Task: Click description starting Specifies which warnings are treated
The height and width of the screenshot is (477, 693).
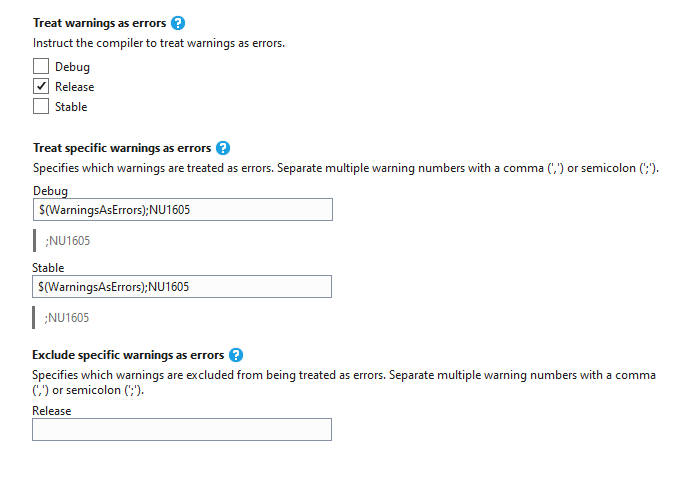Action: click(x=346, y=168)
